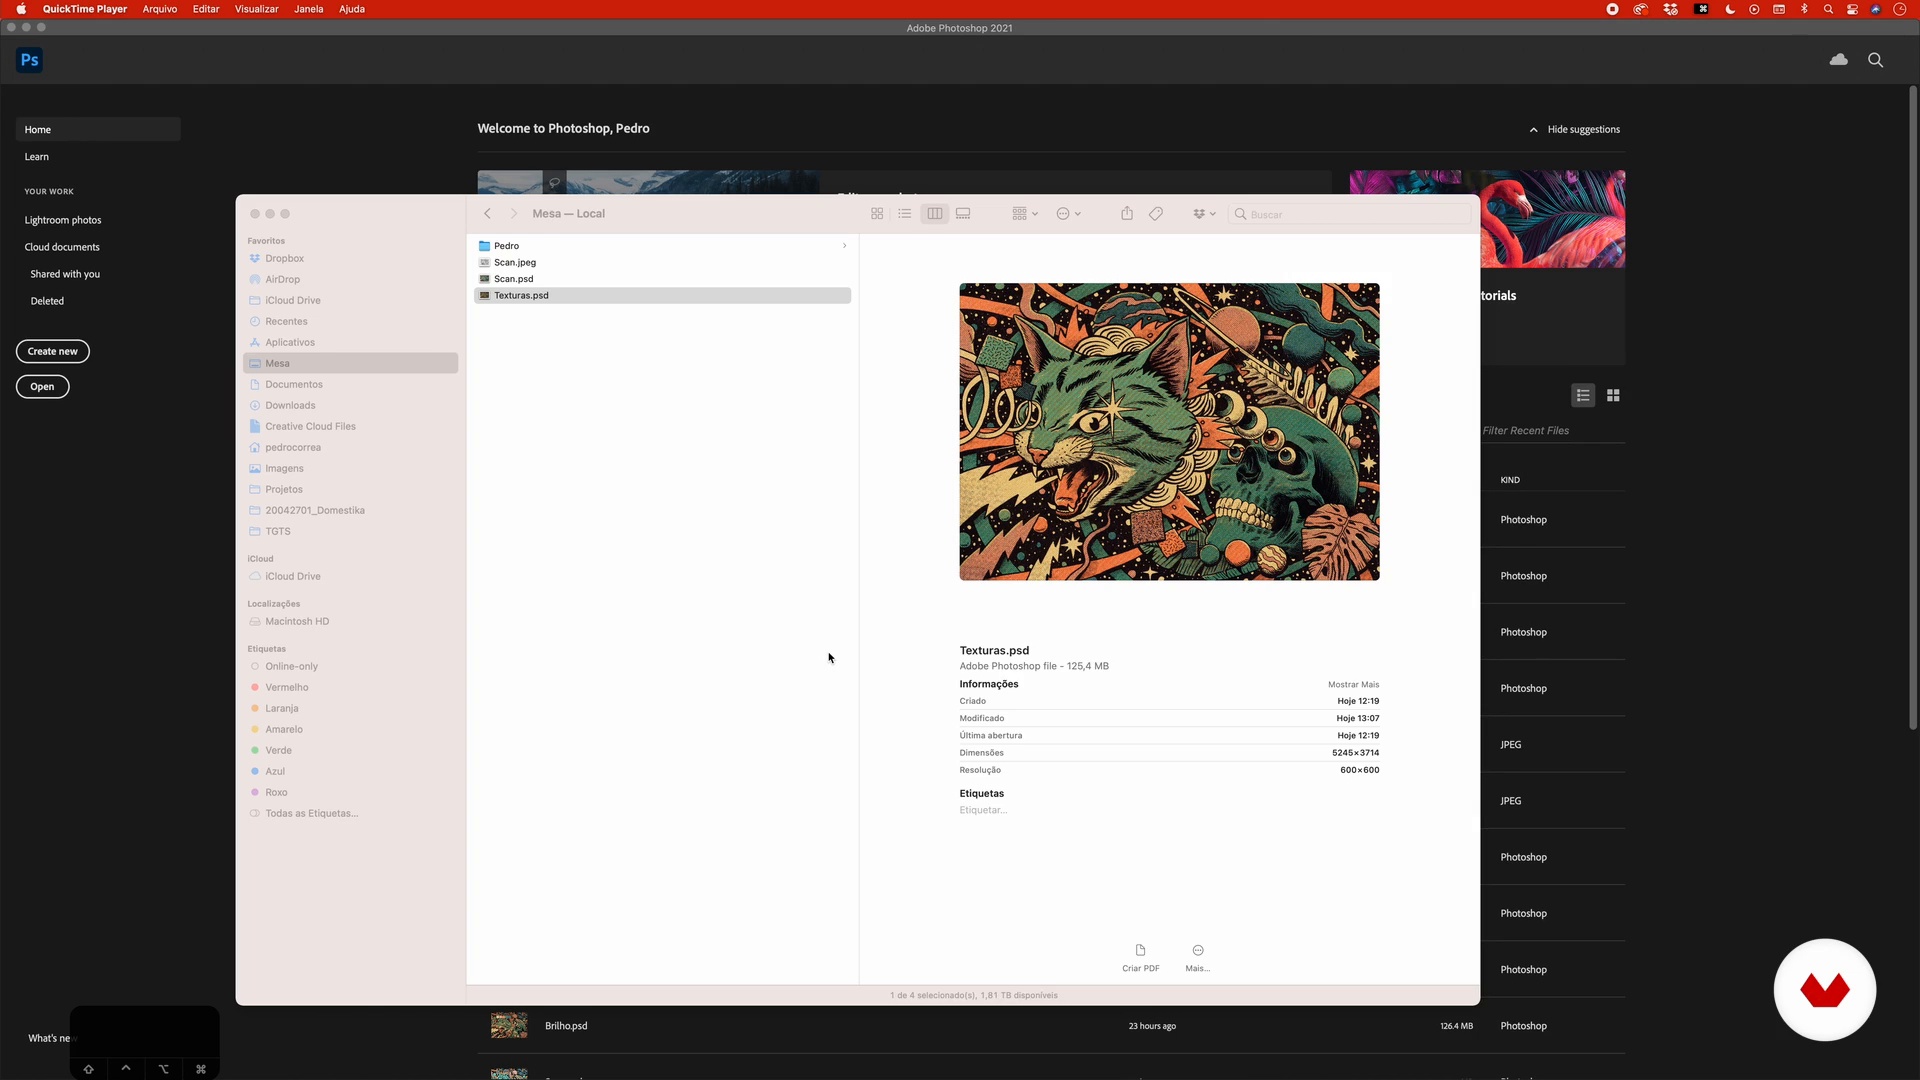1920x1080 pixels.
Task: Select Macintosh HD under Localizações
Action: click(350, 622)
